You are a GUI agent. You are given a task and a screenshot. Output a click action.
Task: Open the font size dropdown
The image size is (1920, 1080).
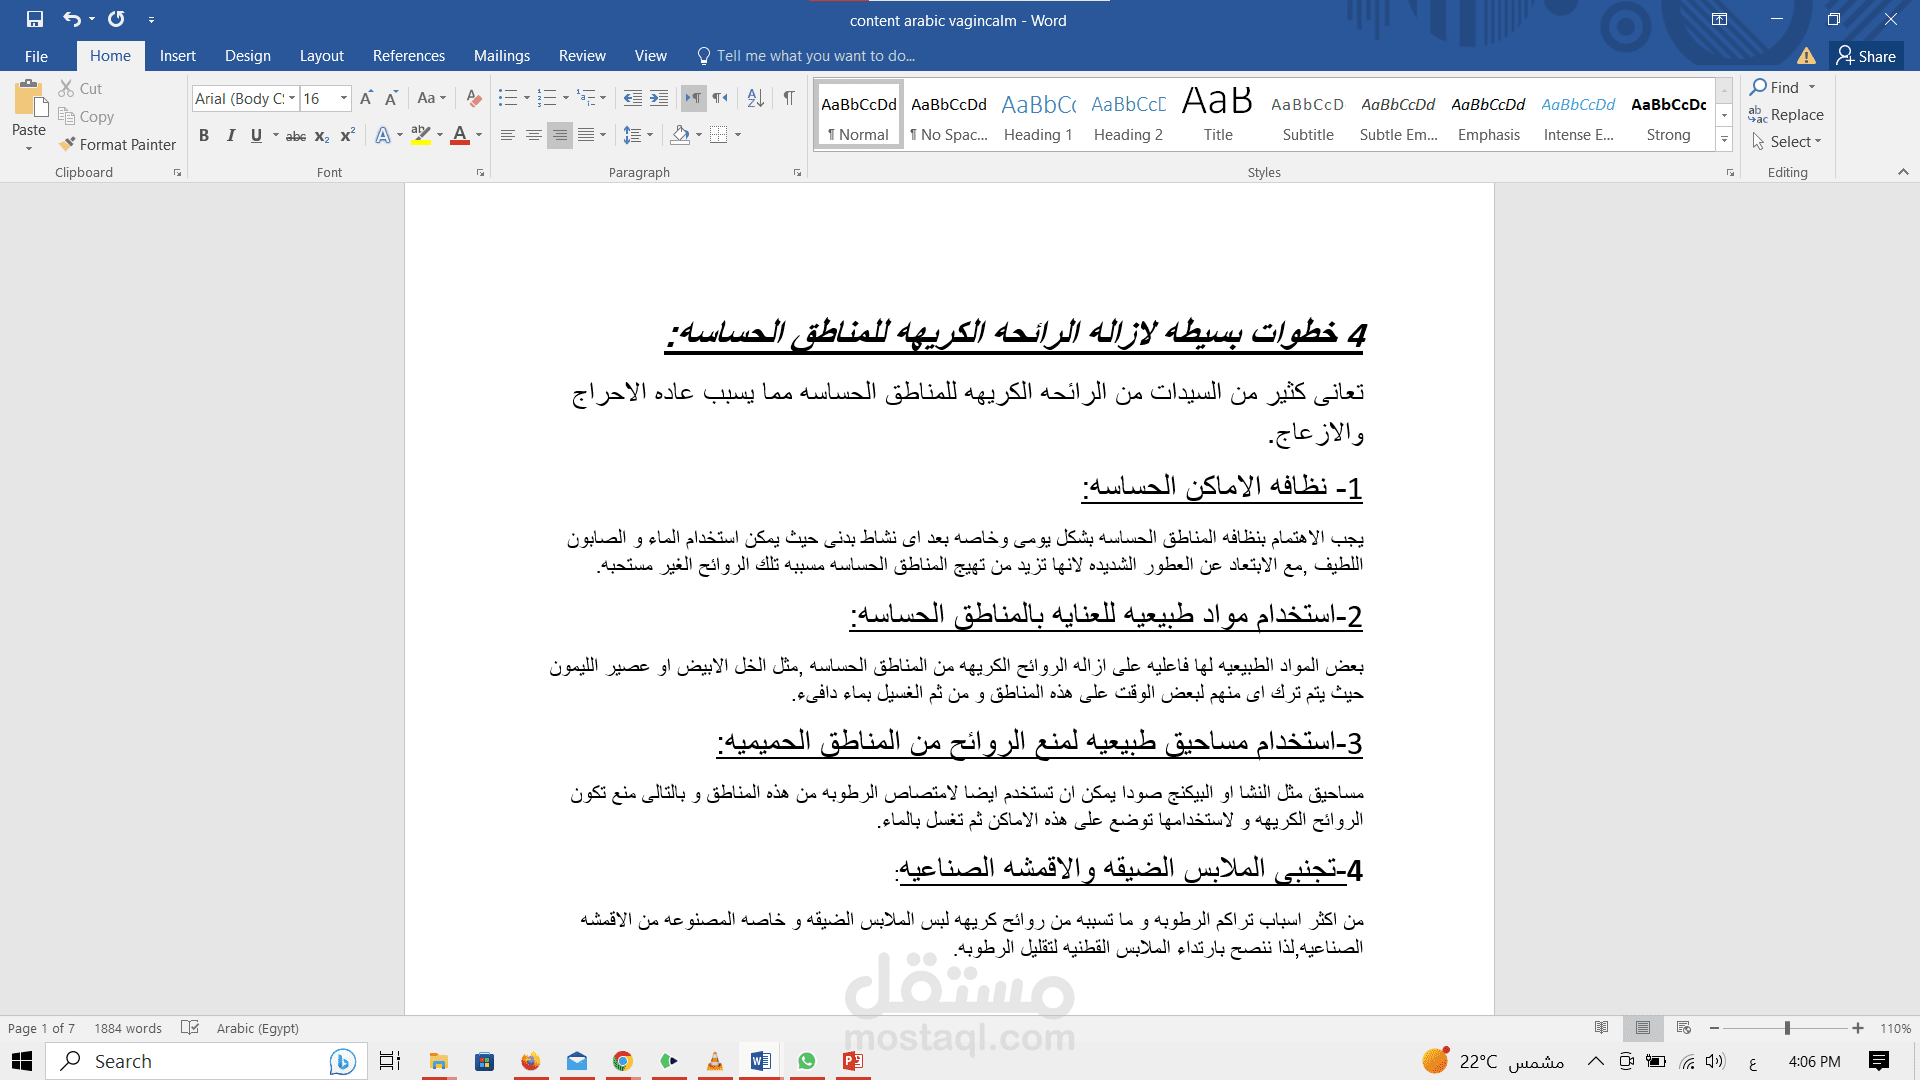pos(344,98)
